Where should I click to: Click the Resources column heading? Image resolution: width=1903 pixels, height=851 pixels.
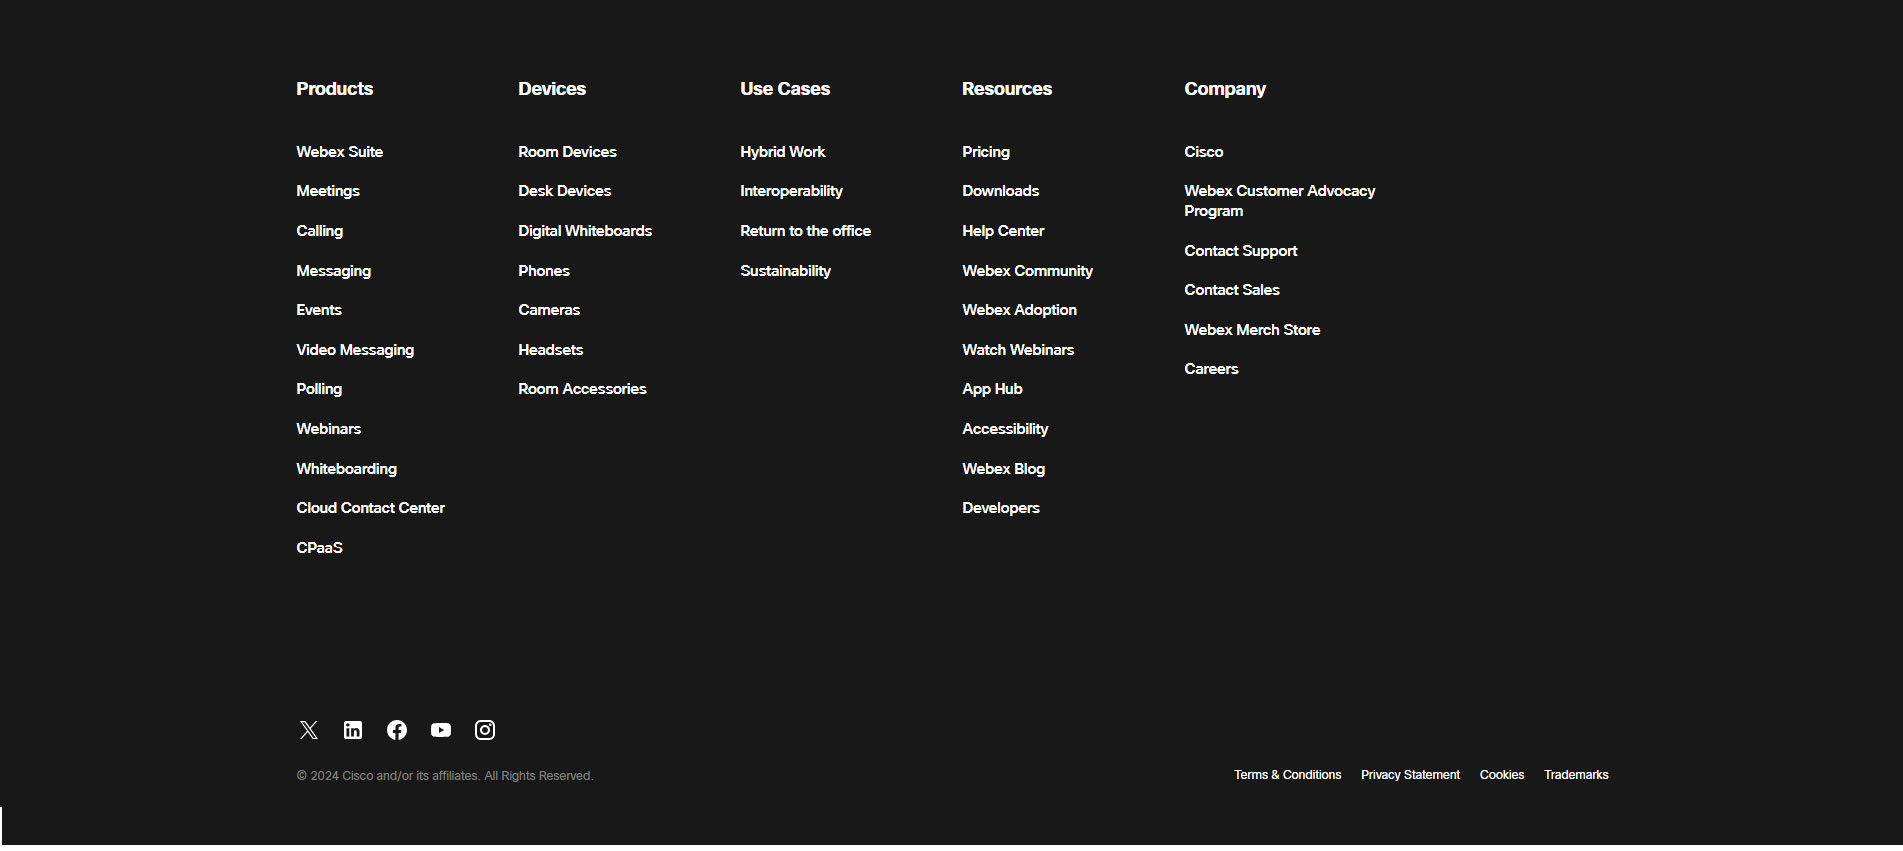point(1007,89)
